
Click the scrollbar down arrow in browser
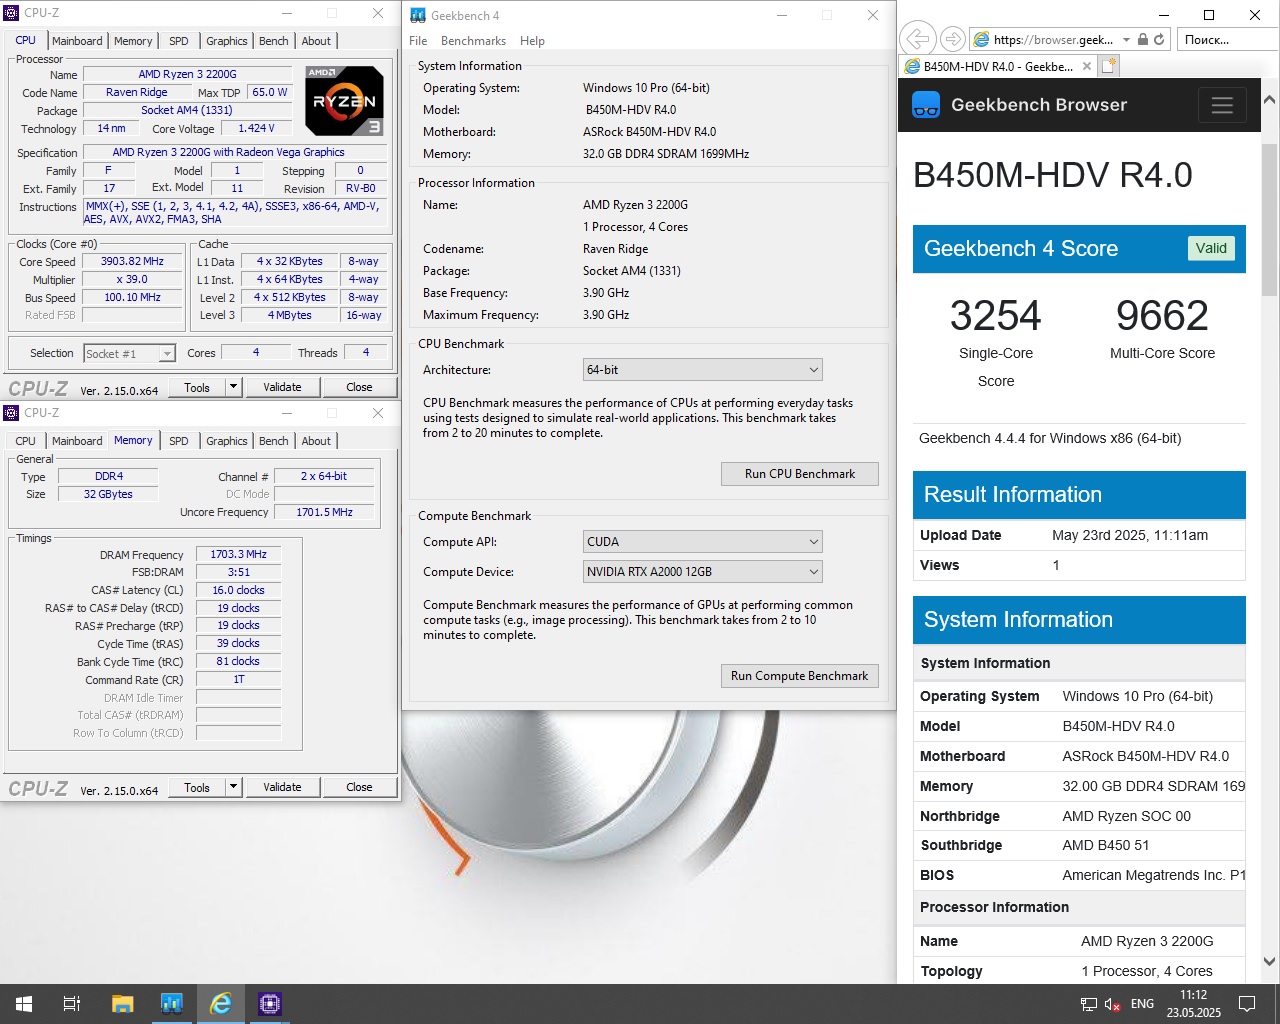[1269, 961]
